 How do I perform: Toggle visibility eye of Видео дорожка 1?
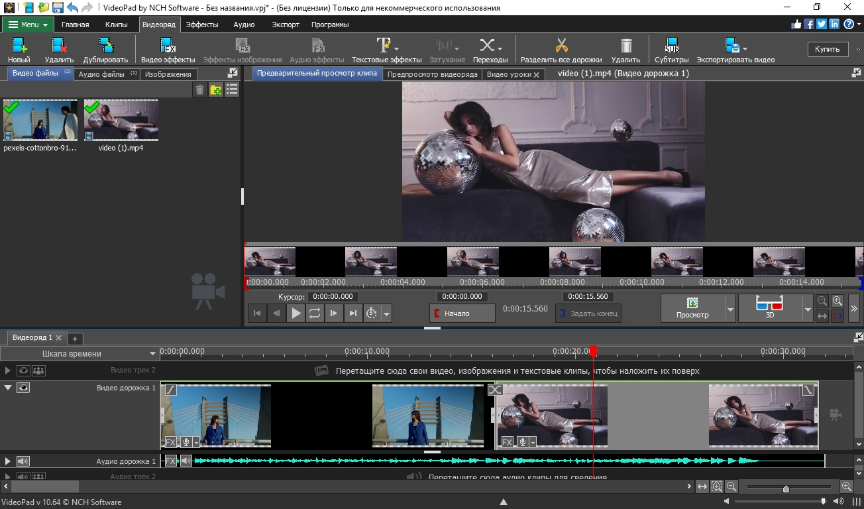(x=23, y=388)
